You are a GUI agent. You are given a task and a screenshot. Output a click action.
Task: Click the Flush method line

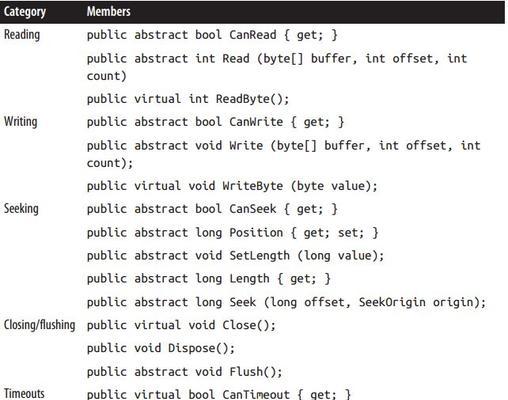point(184,372)
